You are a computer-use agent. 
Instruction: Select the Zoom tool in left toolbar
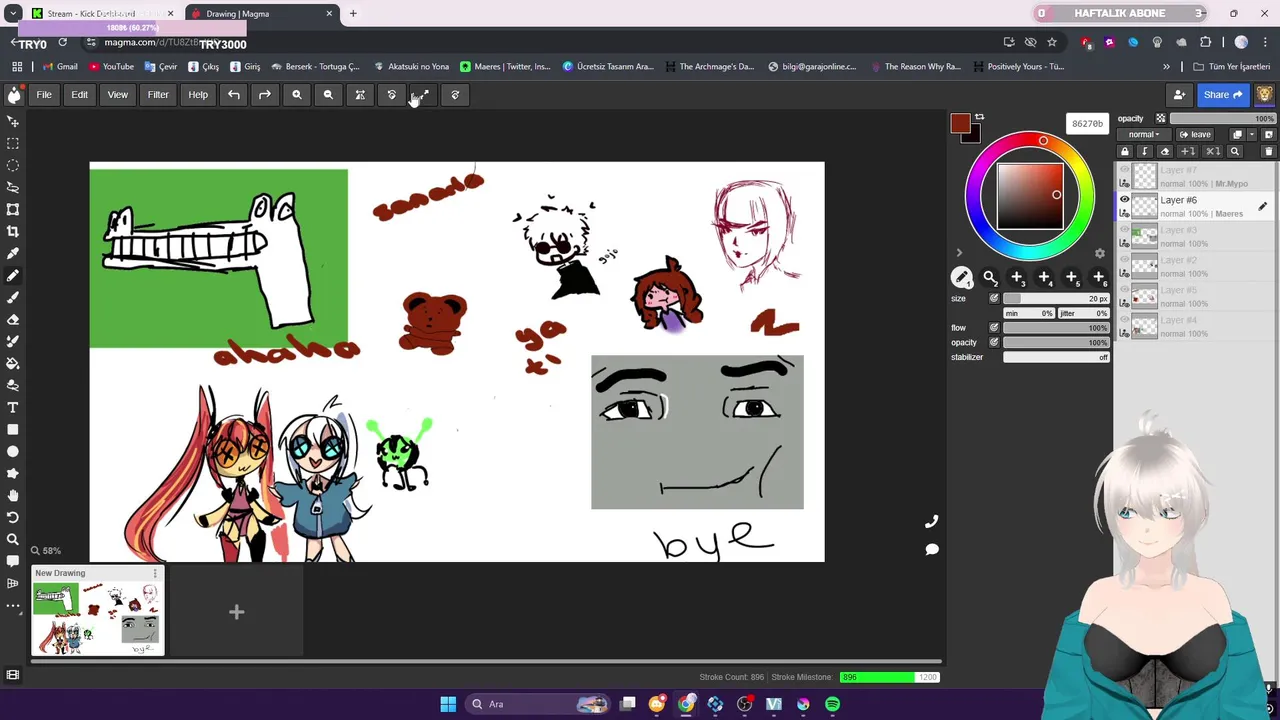13,539
